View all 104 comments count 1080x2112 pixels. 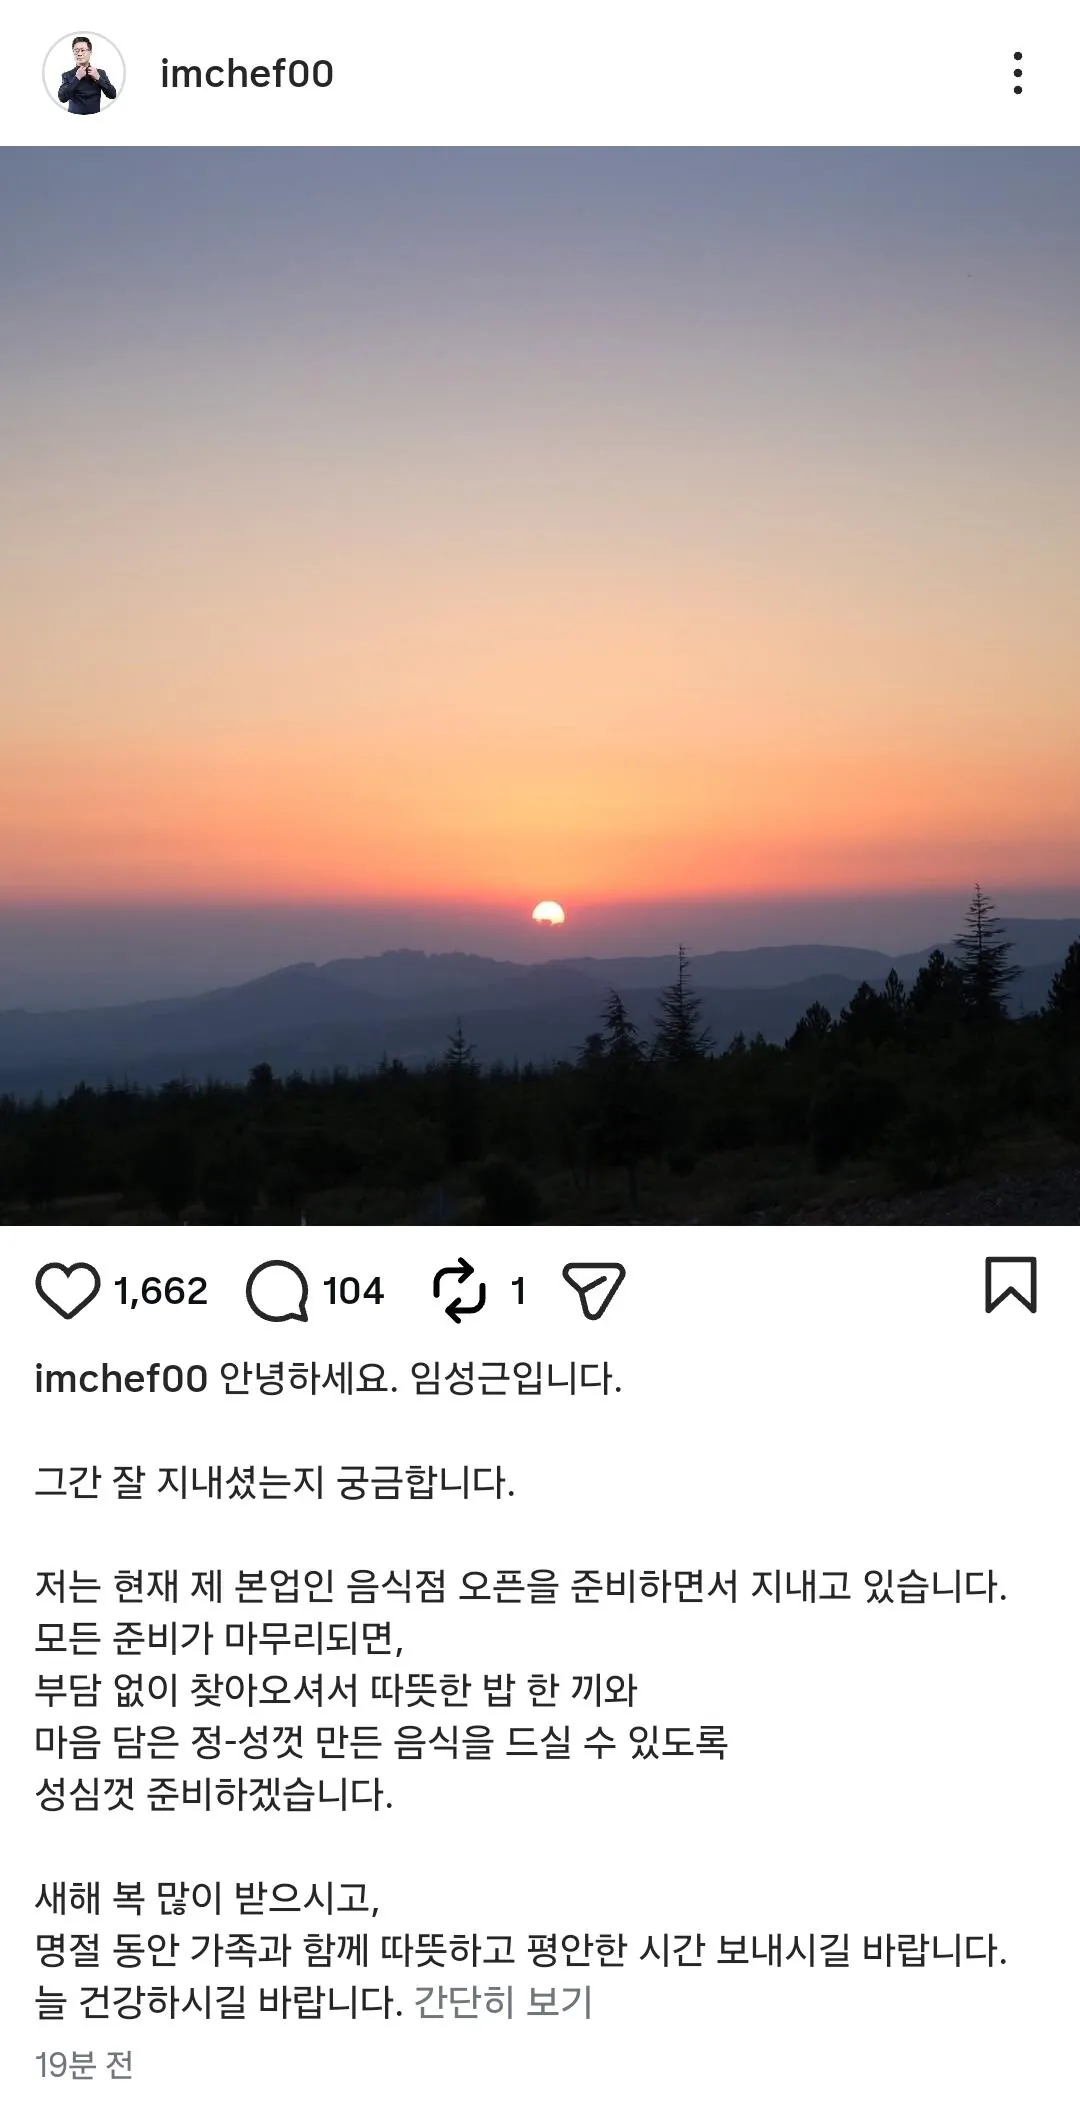[x=353, y=1291]
